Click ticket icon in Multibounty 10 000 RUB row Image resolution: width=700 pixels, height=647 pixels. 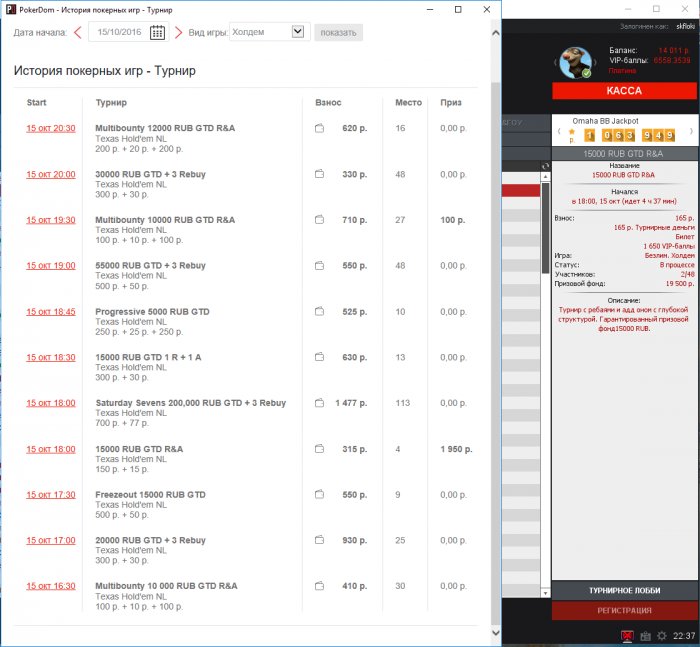click(x=319, y=586)
